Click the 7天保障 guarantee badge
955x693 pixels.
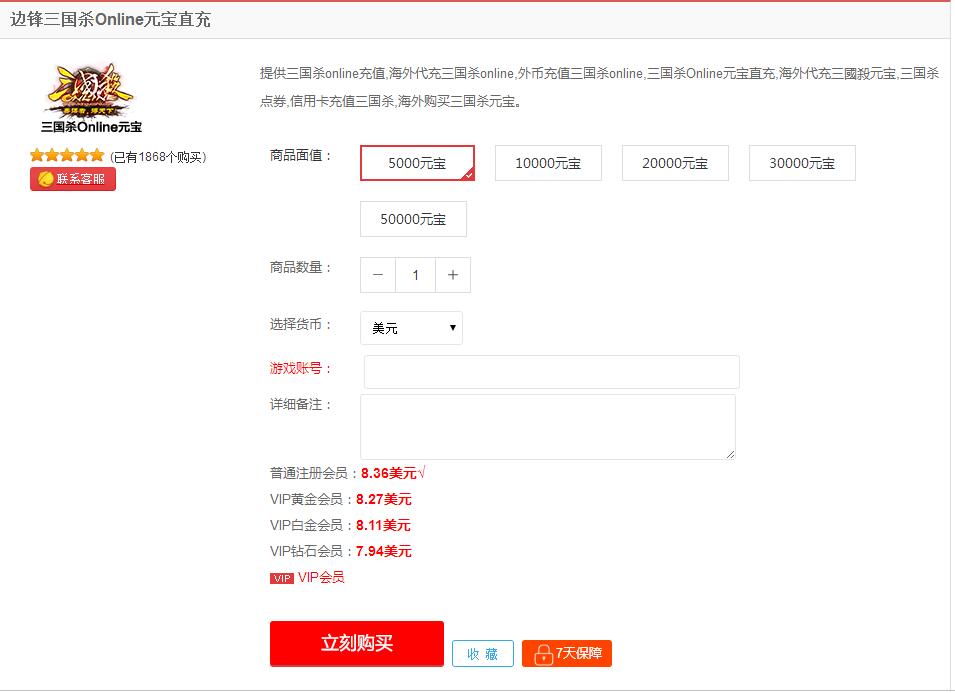pyautogui.click(x=566, y=654)
